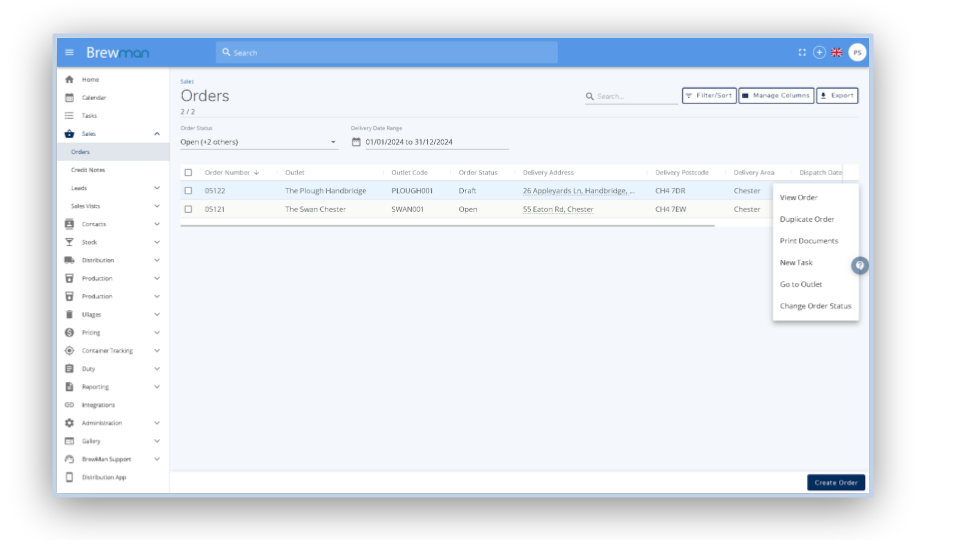The height and width of the screenshot is (540, 960).
Task: Expand the Leads submenu chevron
Action: 157,188
